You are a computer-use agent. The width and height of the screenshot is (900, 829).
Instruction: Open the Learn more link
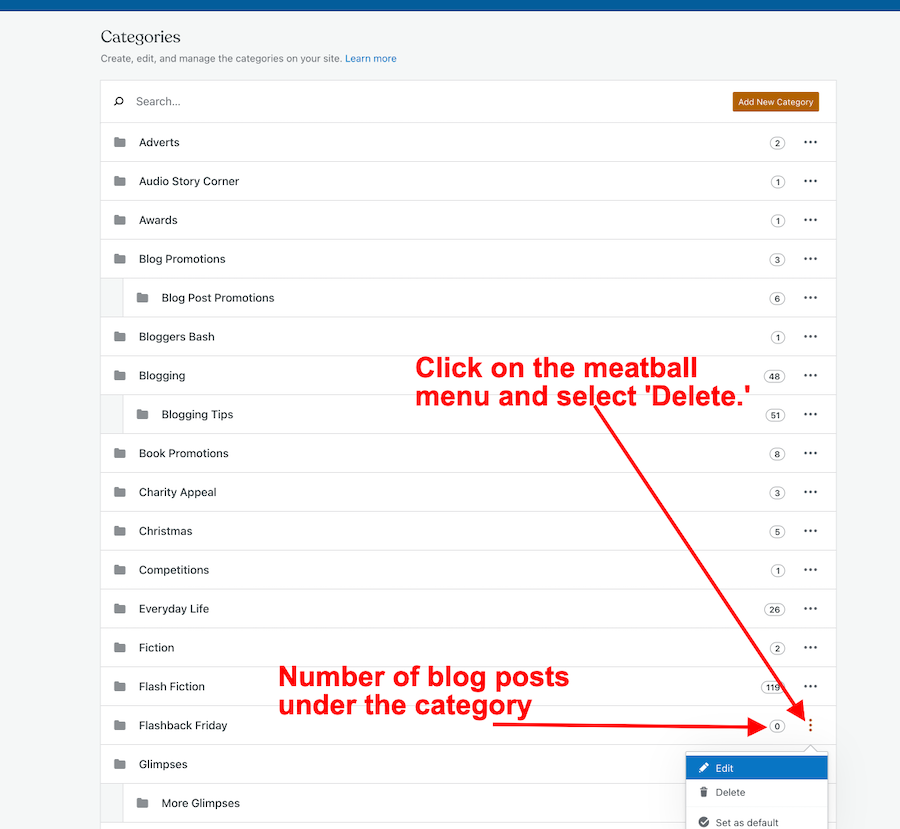pos(370,59)
